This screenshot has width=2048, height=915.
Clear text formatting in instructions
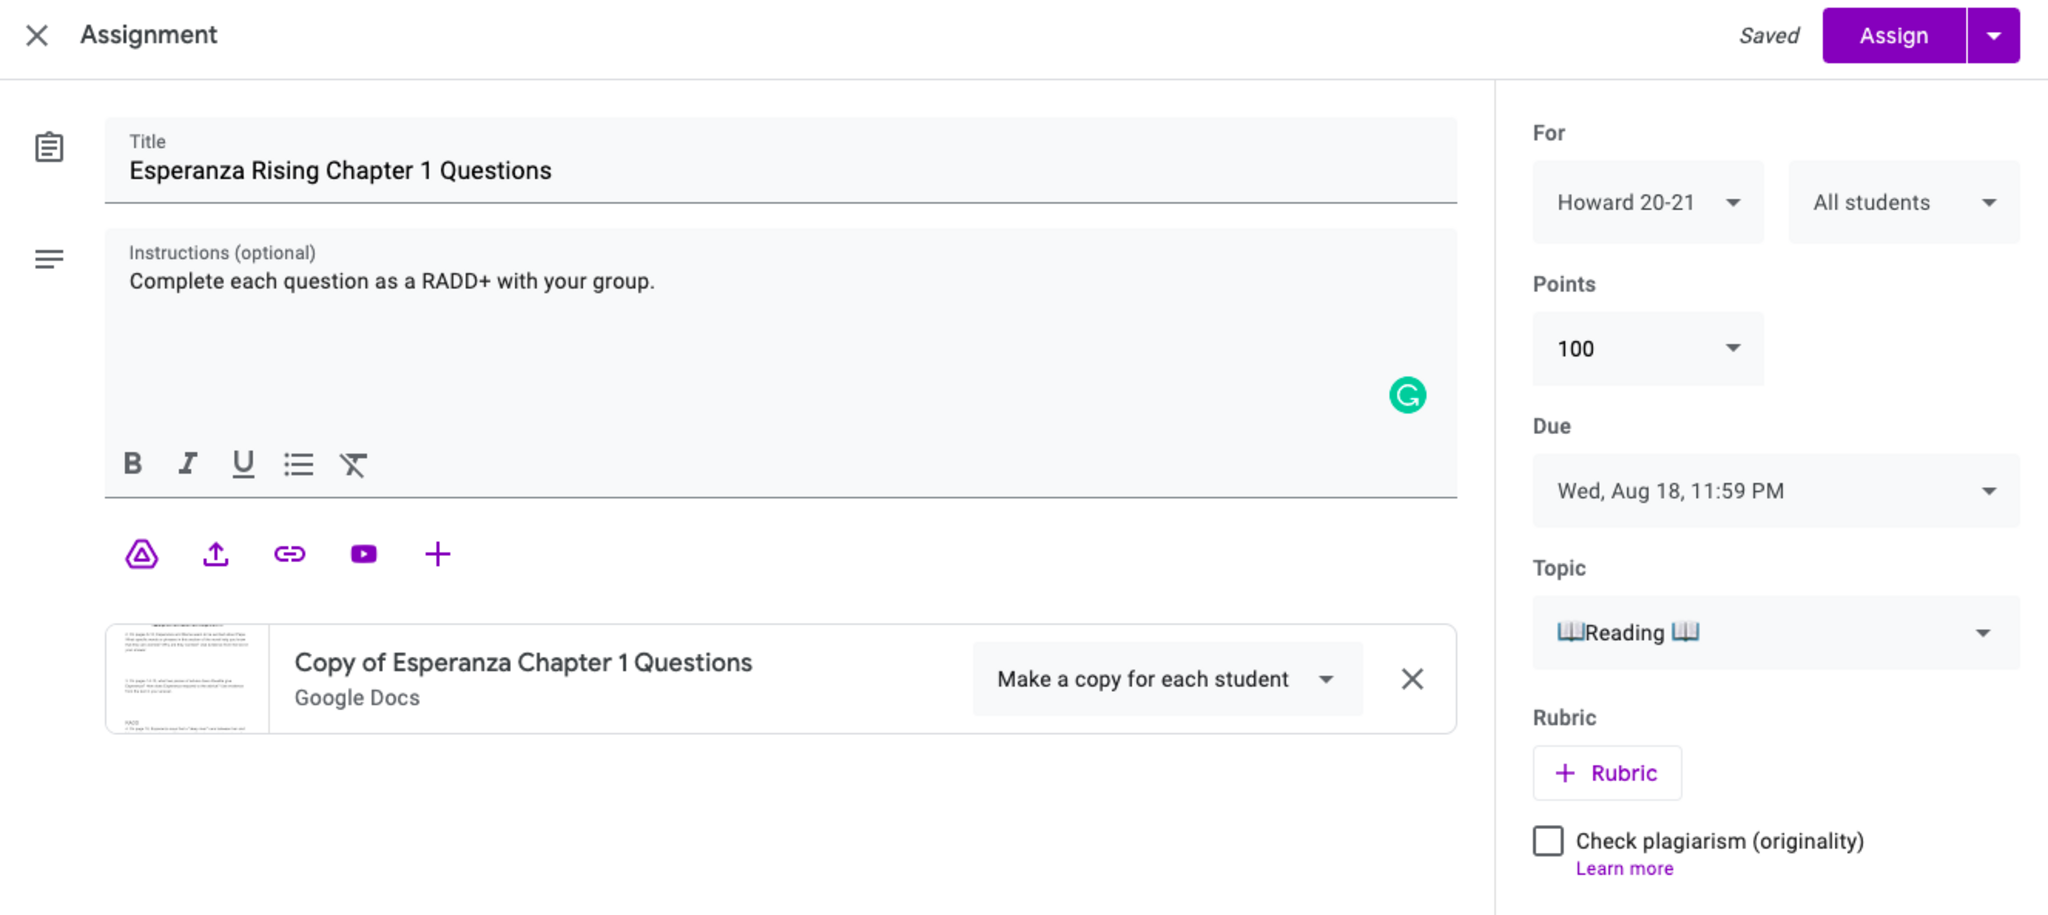pyautogui.click(x=353, y=464)
